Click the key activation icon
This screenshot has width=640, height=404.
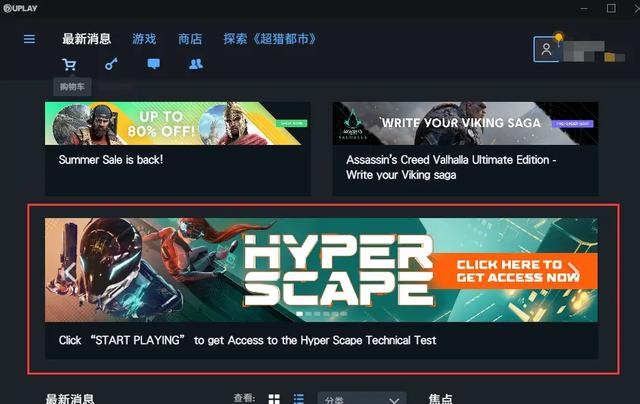111,64
